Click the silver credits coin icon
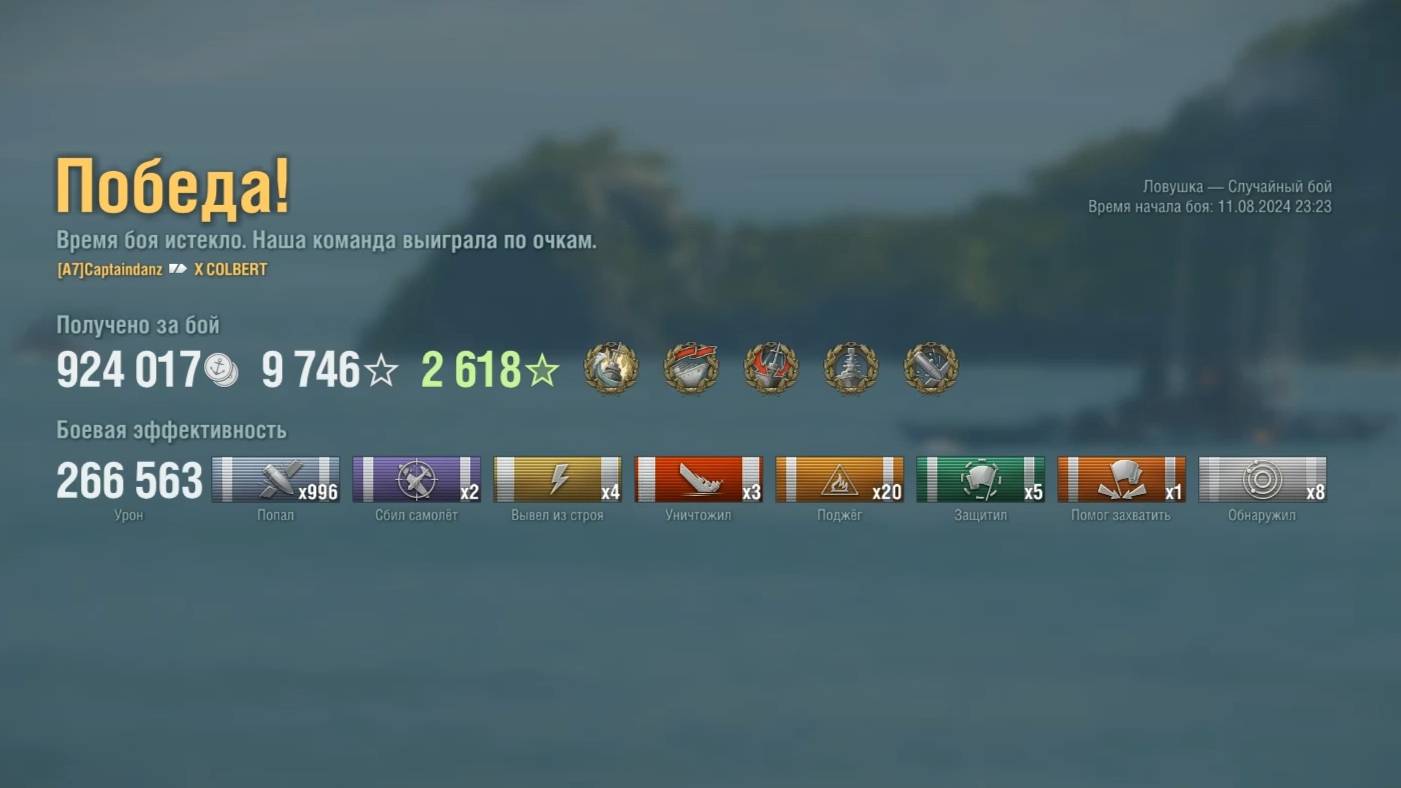 222,371
